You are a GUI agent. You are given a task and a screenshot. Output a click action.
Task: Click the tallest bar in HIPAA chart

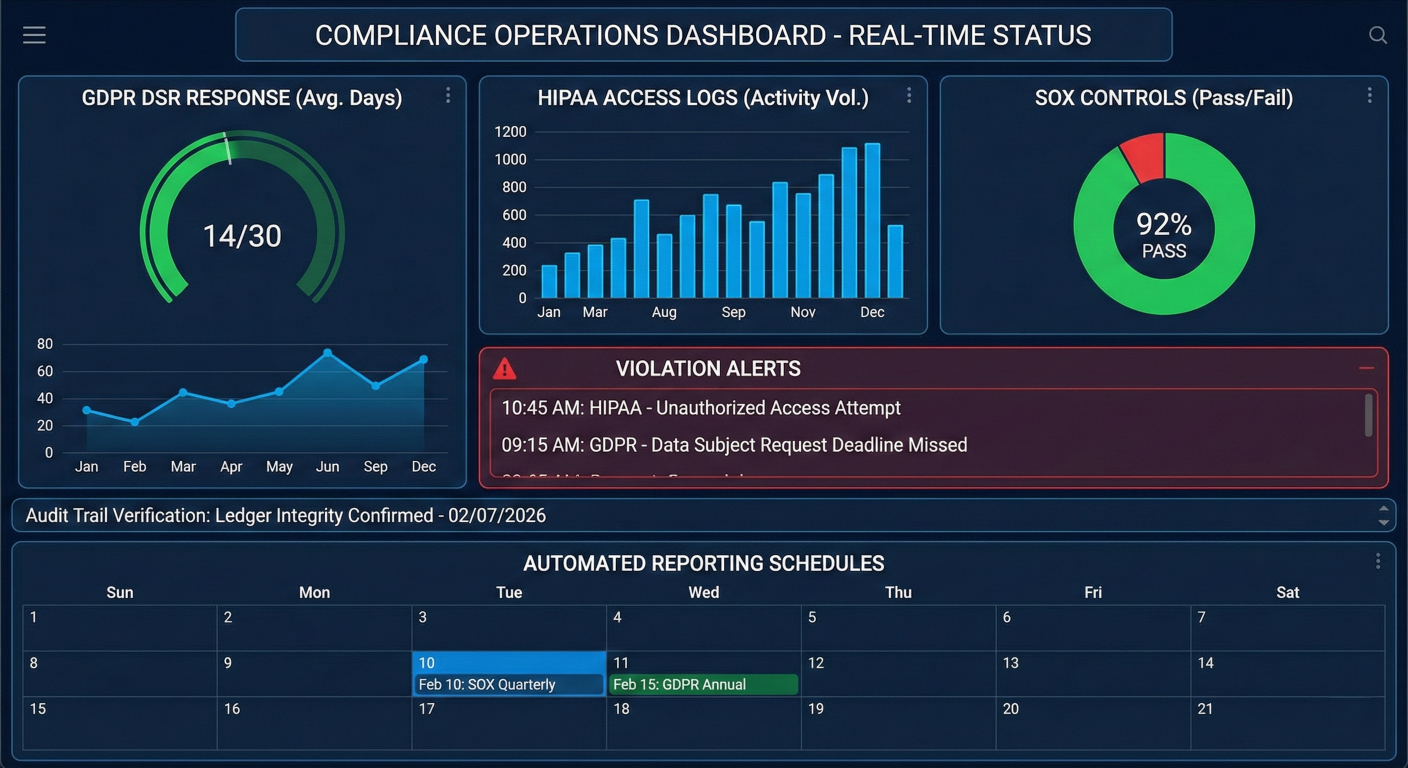(872, 220)
